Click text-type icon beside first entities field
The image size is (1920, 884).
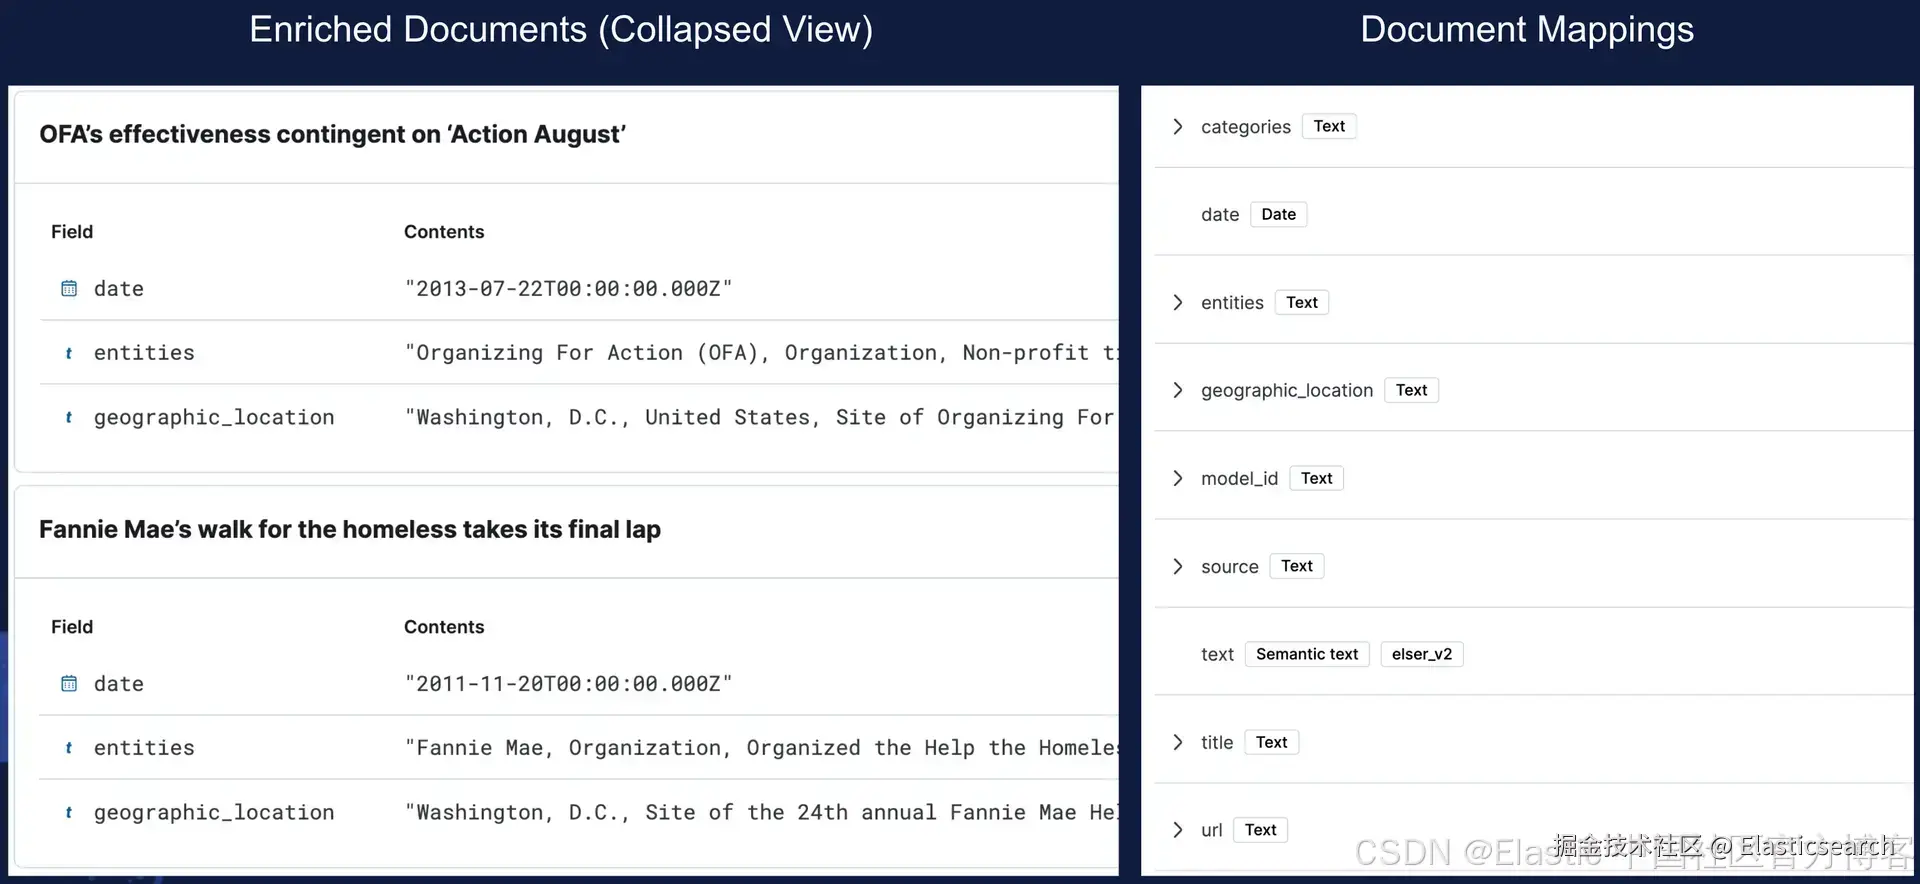(69, 353)
